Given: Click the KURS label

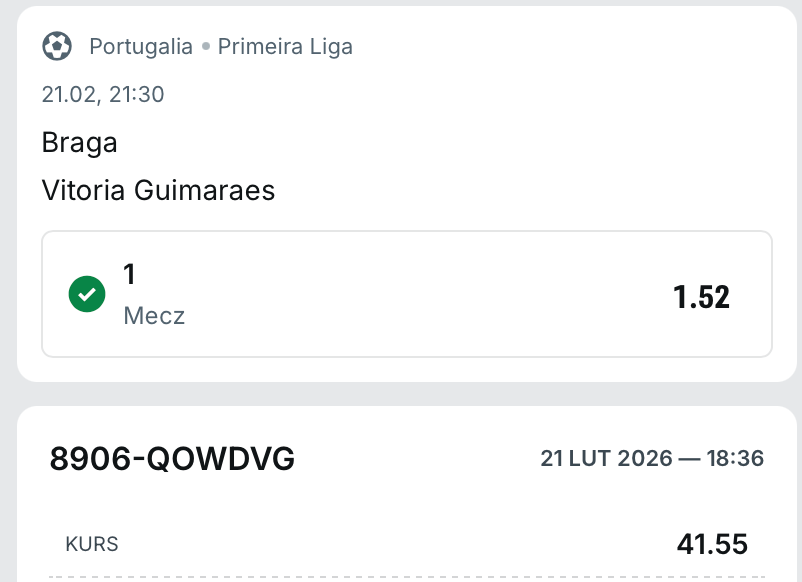Looking at the screenshot, I should click(x=92, y=545).
